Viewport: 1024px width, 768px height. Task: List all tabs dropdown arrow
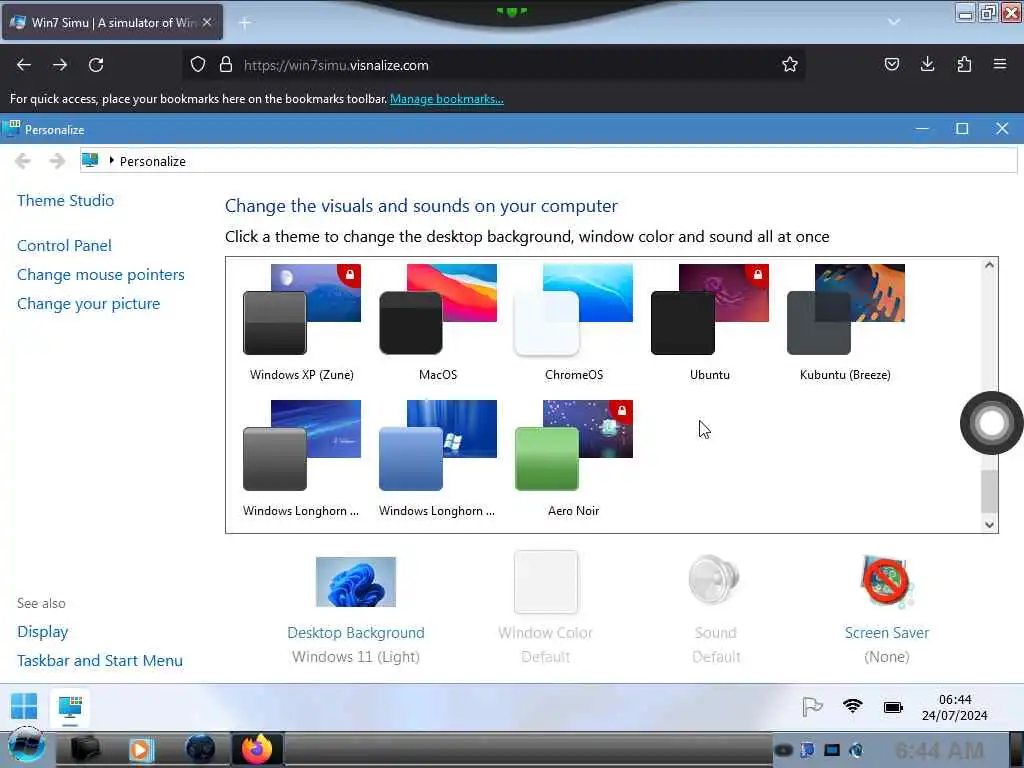pos(894,22)
